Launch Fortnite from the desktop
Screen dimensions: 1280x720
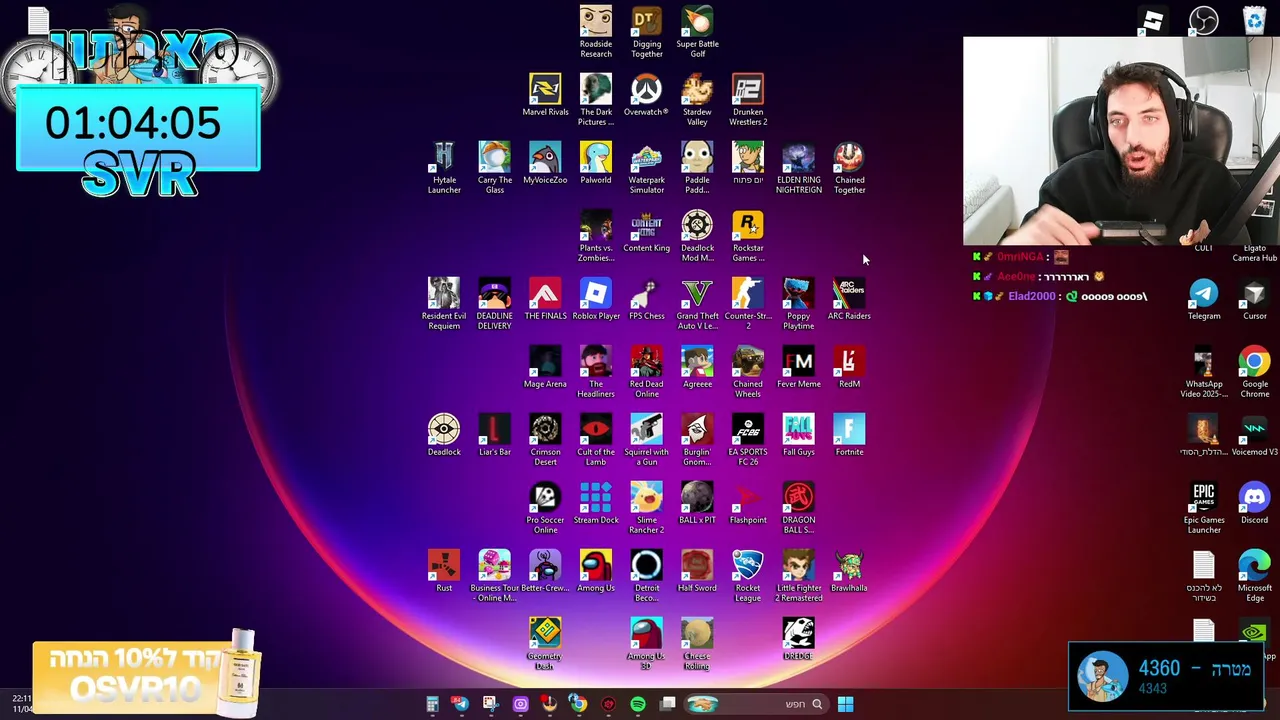(849, 435)
